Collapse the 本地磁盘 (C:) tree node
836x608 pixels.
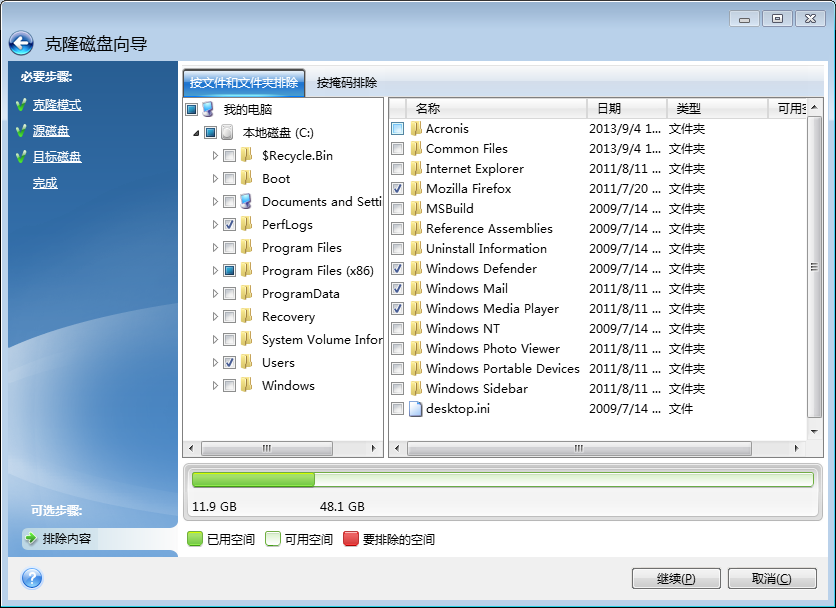click(x=196, y=133)
